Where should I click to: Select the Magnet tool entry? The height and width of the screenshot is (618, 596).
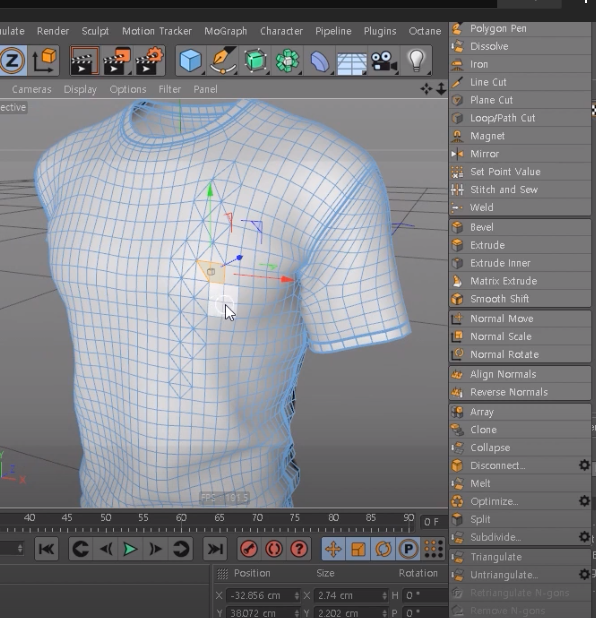[x=520, y=136]
